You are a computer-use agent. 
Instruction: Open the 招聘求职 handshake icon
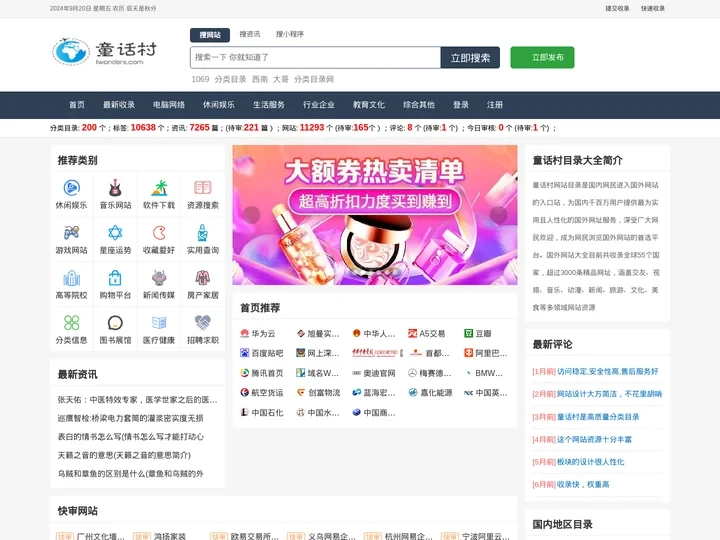(202, 323)
